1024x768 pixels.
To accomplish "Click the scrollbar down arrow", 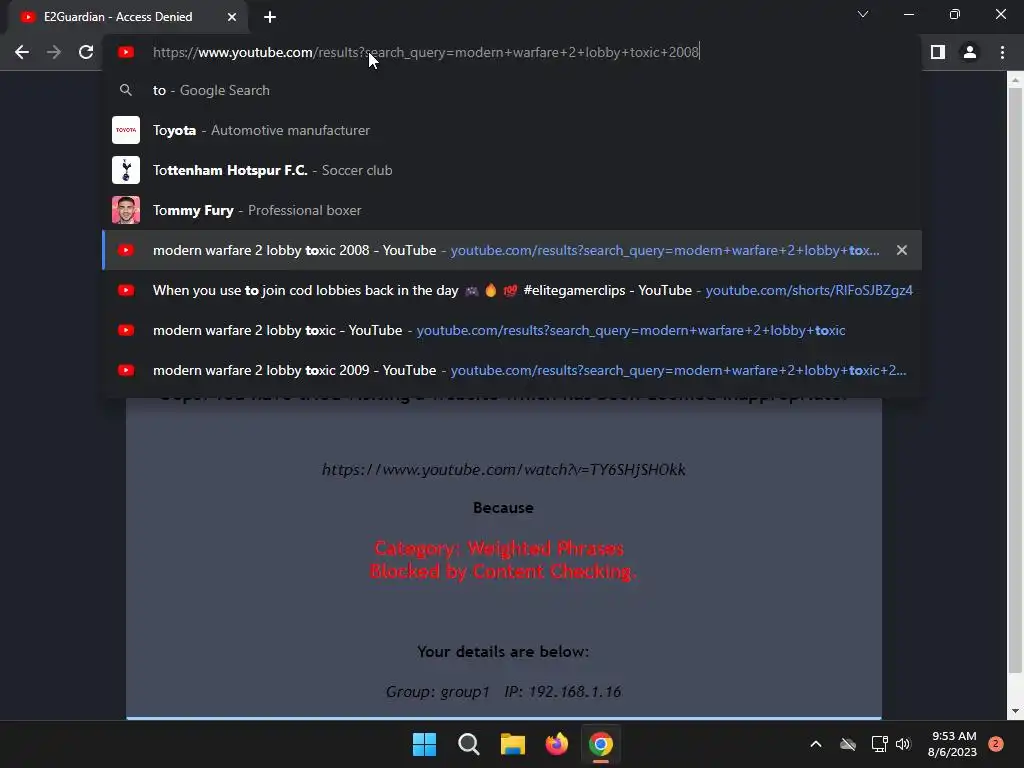I will tap(1015, 712).
